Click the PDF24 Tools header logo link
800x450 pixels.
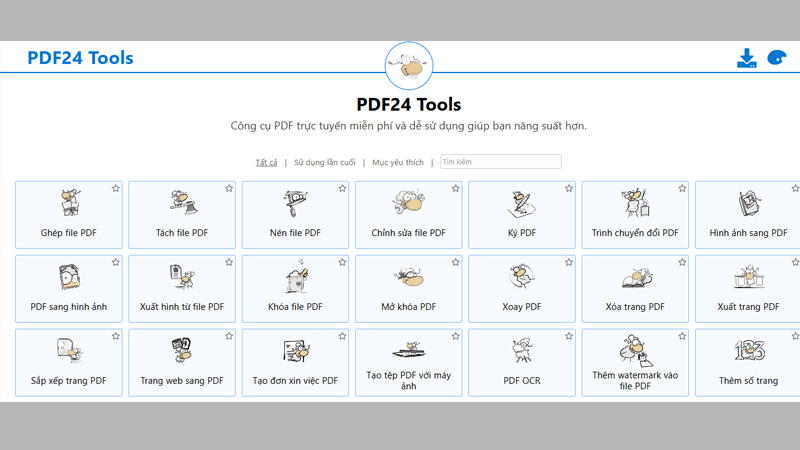coord(80,58)
